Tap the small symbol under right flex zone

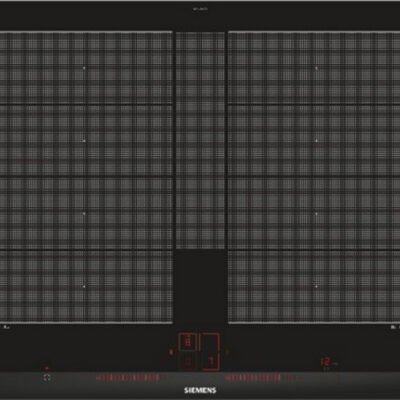(394, 327)
